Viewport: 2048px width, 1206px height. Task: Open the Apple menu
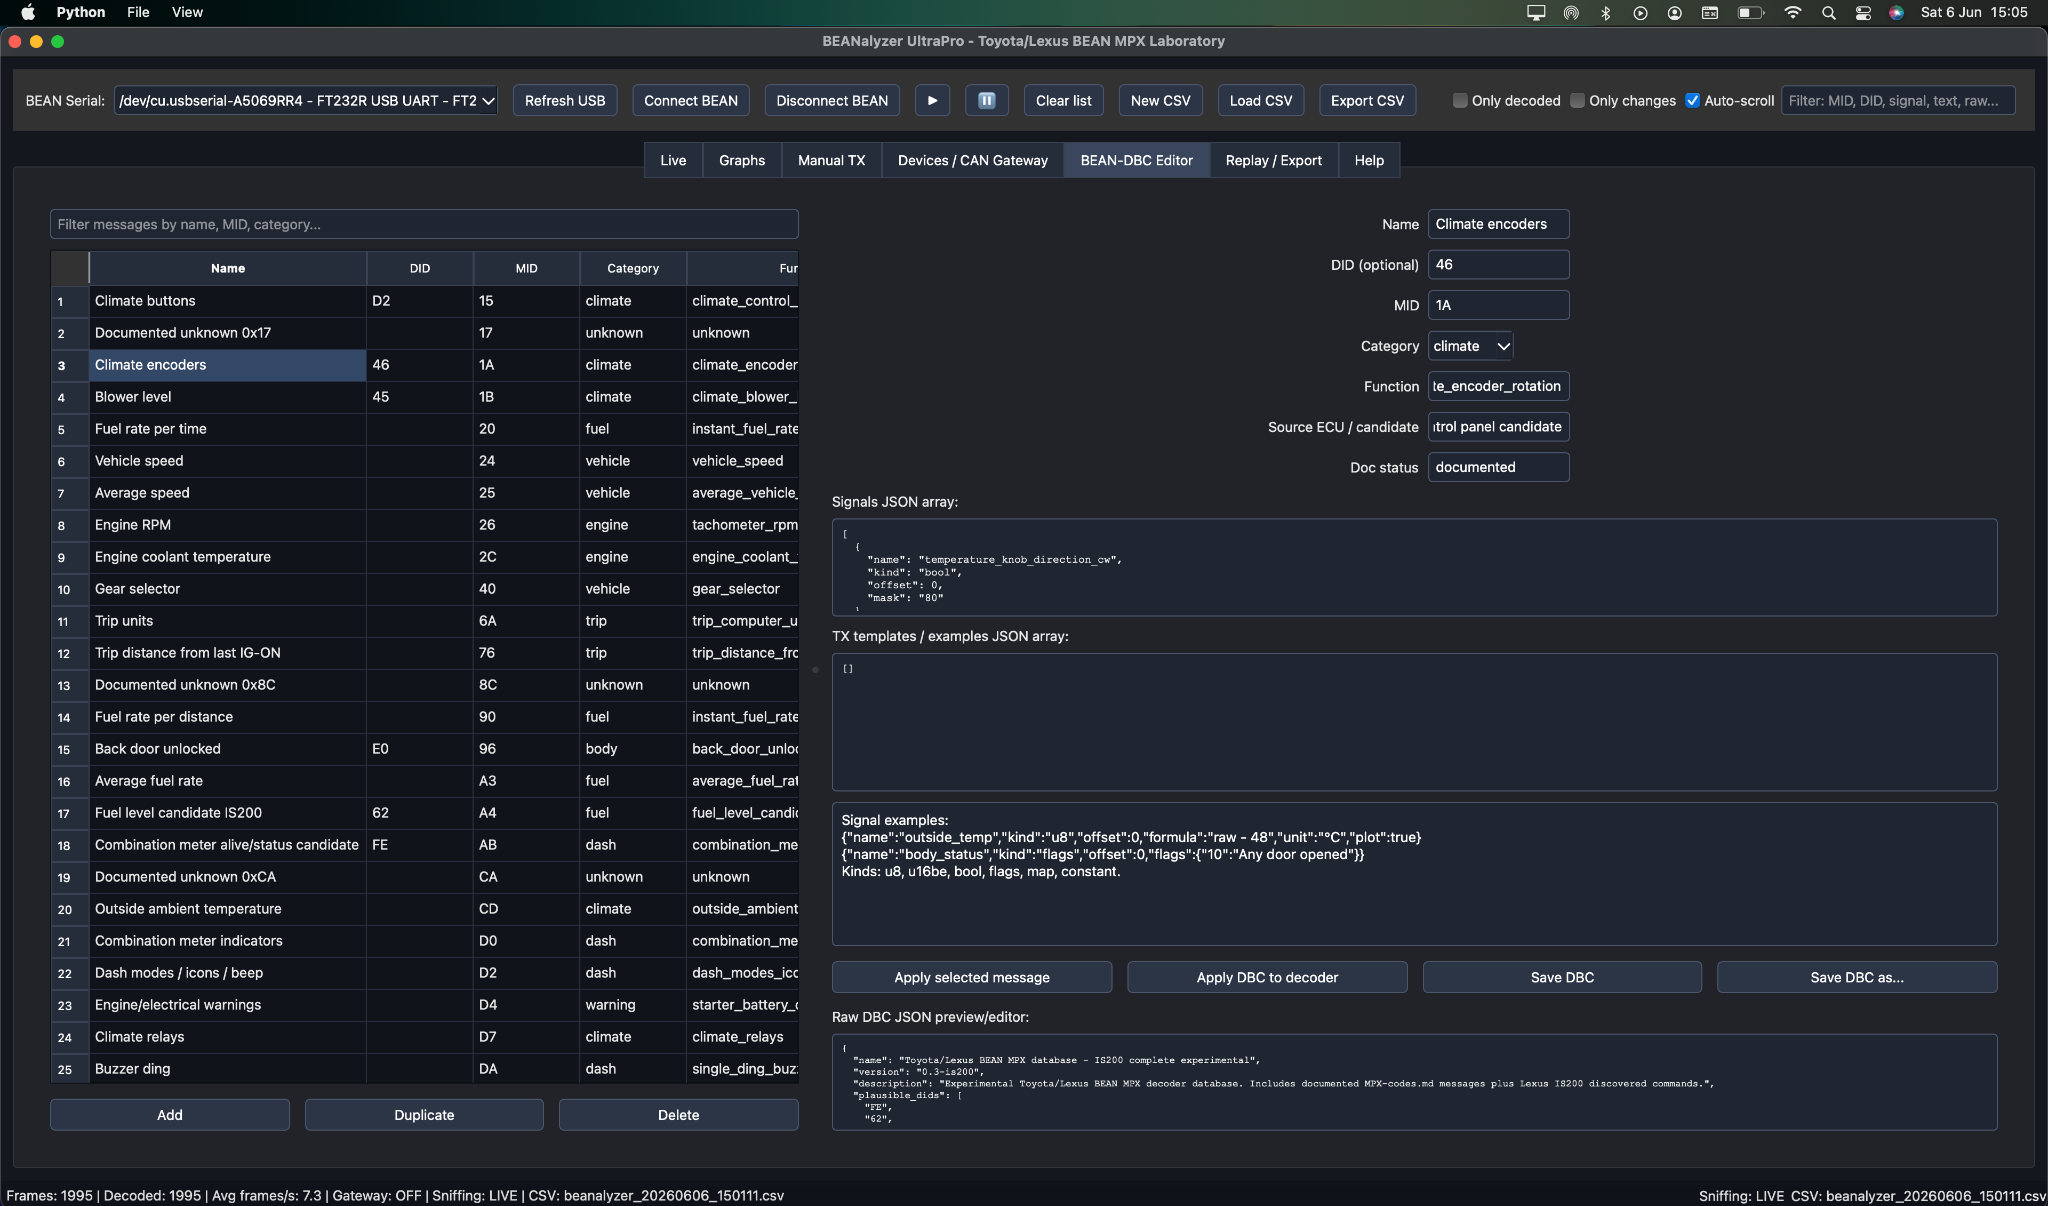[x=28, y=12]
